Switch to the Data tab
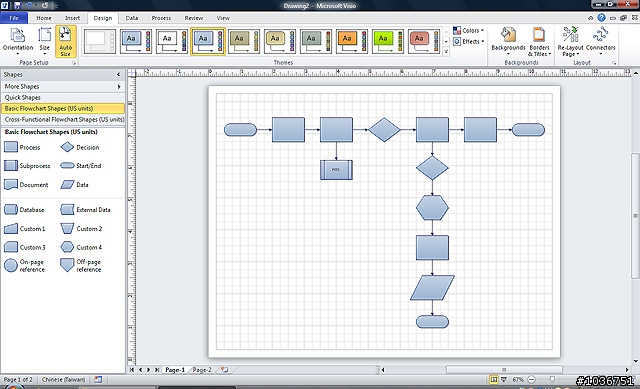The image size is (640, 389). click(131, 18)
